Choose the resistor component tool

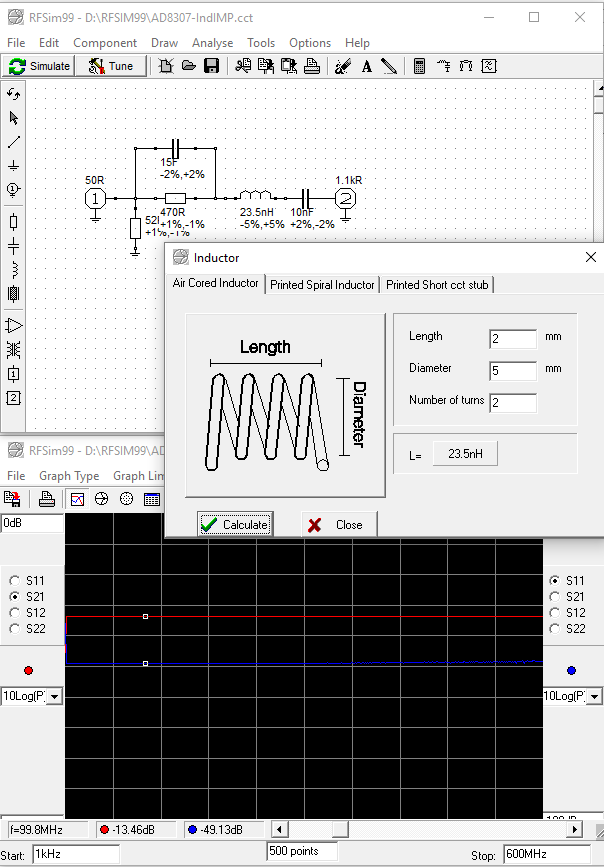tap(14, 220)
